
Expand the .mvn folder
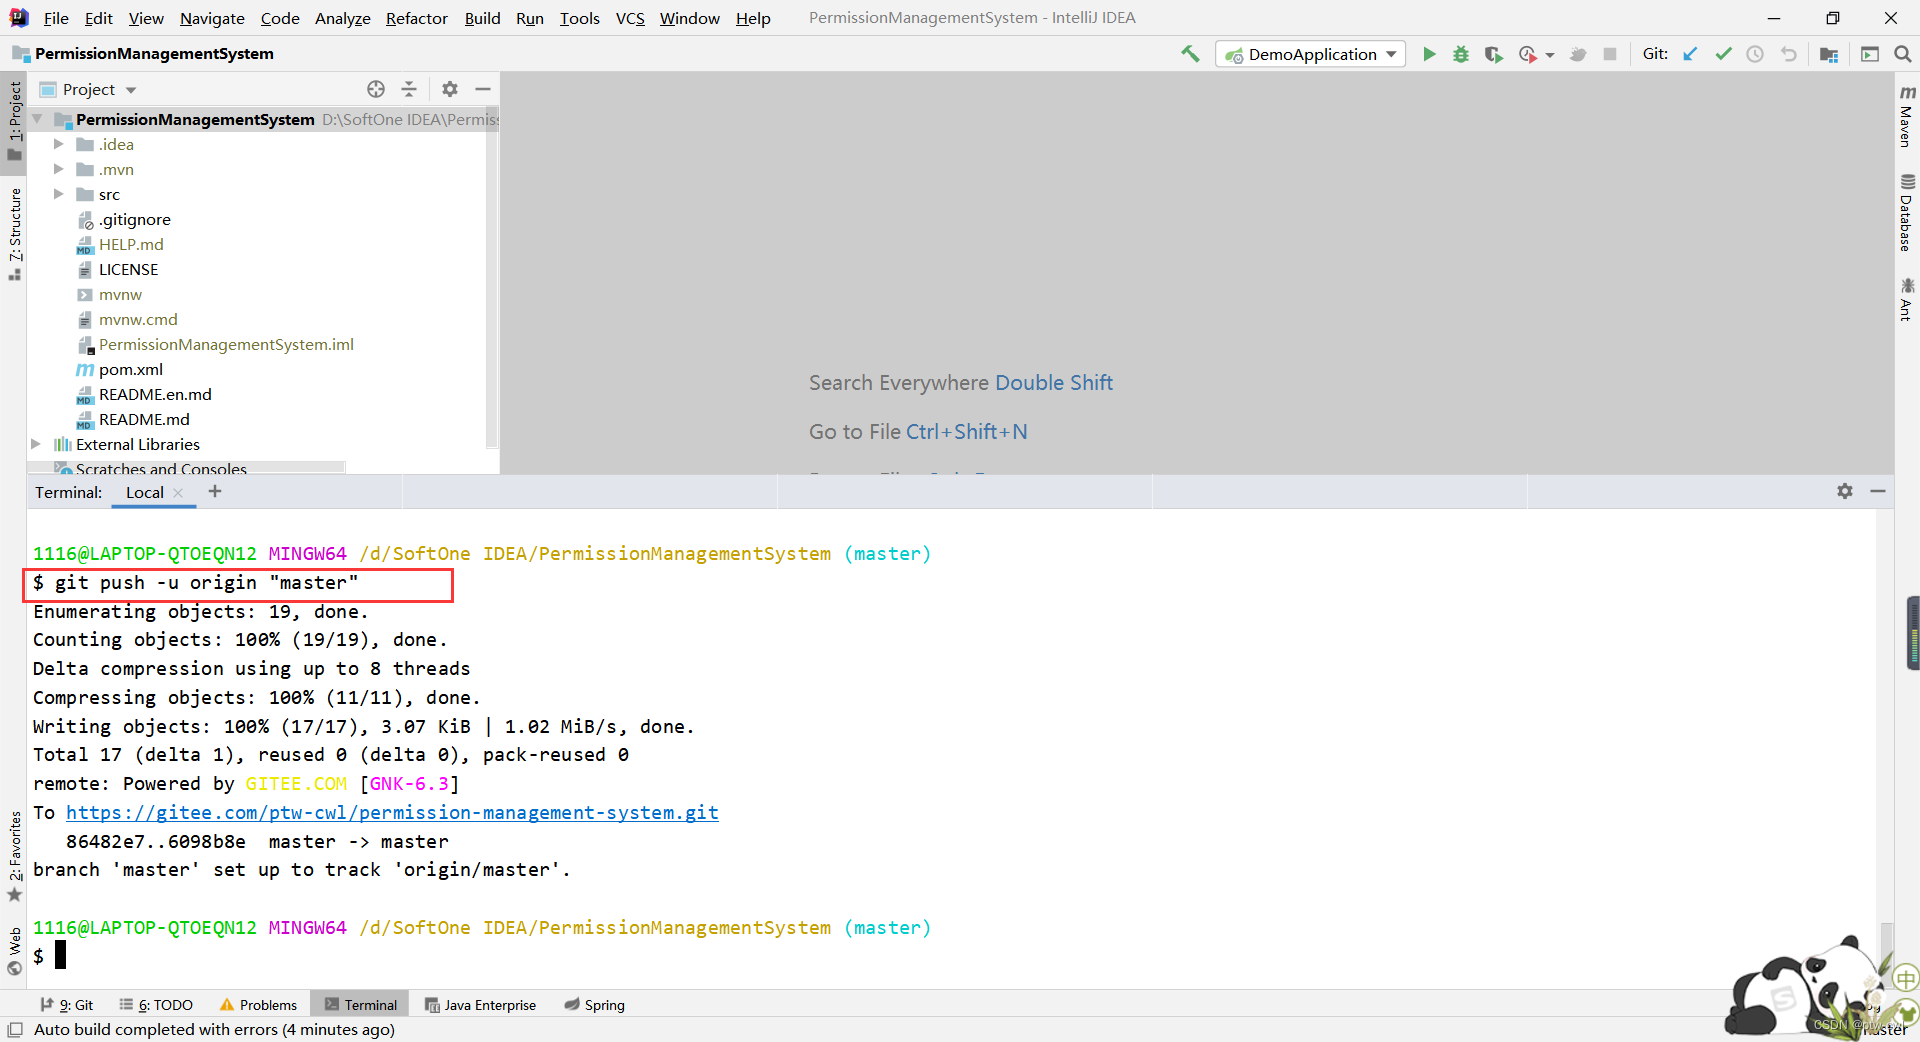point(59,169)
